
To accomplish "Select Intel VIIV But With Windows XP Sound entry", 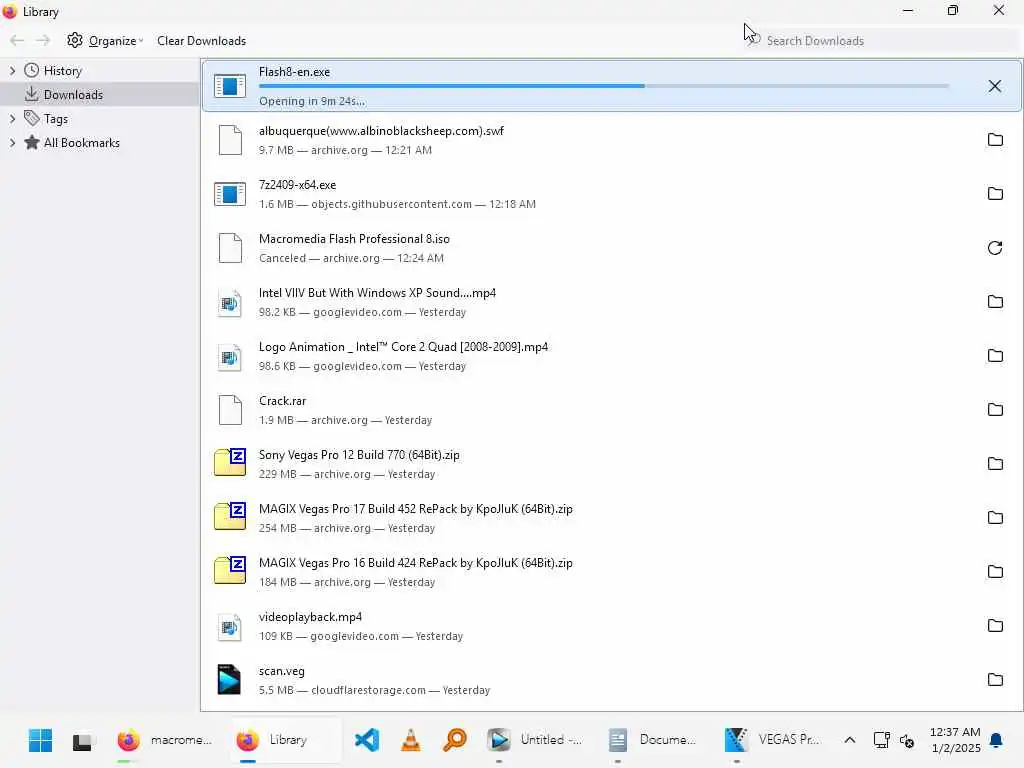I will point(611,302).
